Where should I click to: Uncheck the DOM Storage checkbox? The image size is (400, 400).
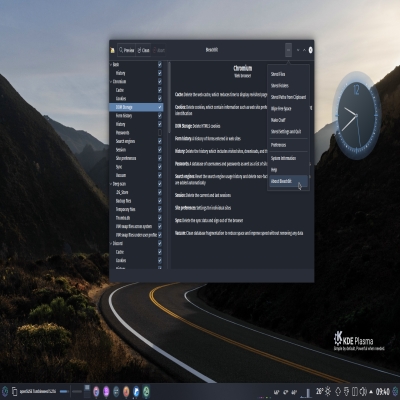coord(160,107)
